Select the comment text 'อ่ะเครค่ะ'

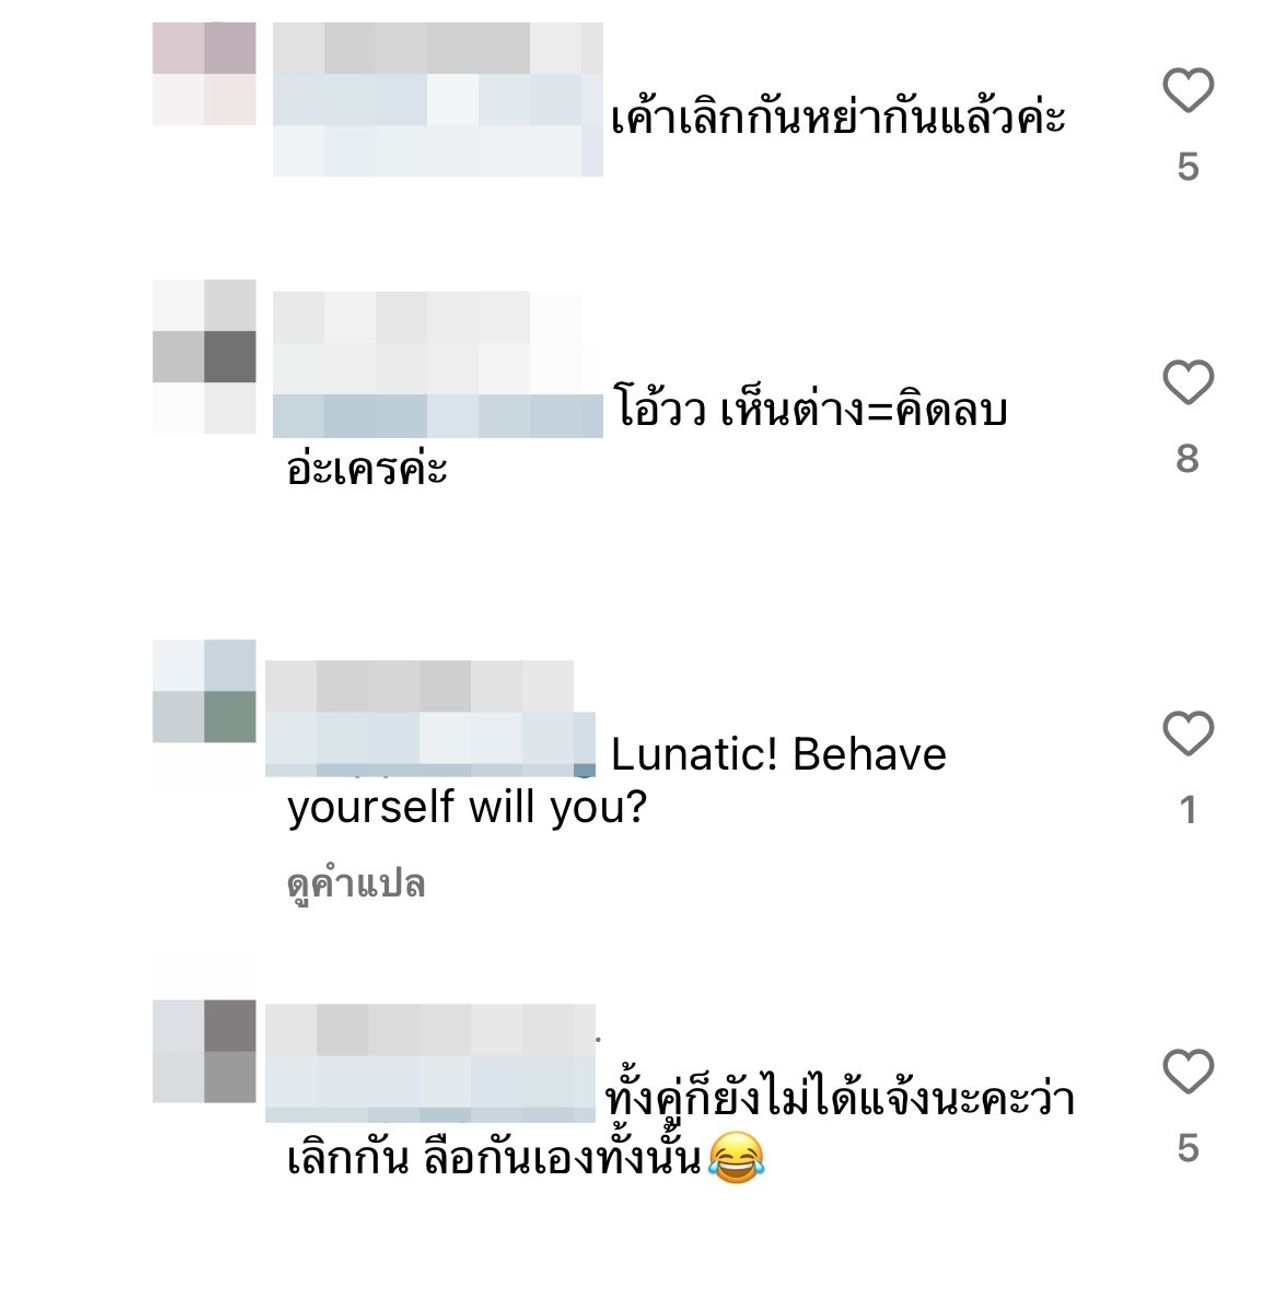coord(367,468)
